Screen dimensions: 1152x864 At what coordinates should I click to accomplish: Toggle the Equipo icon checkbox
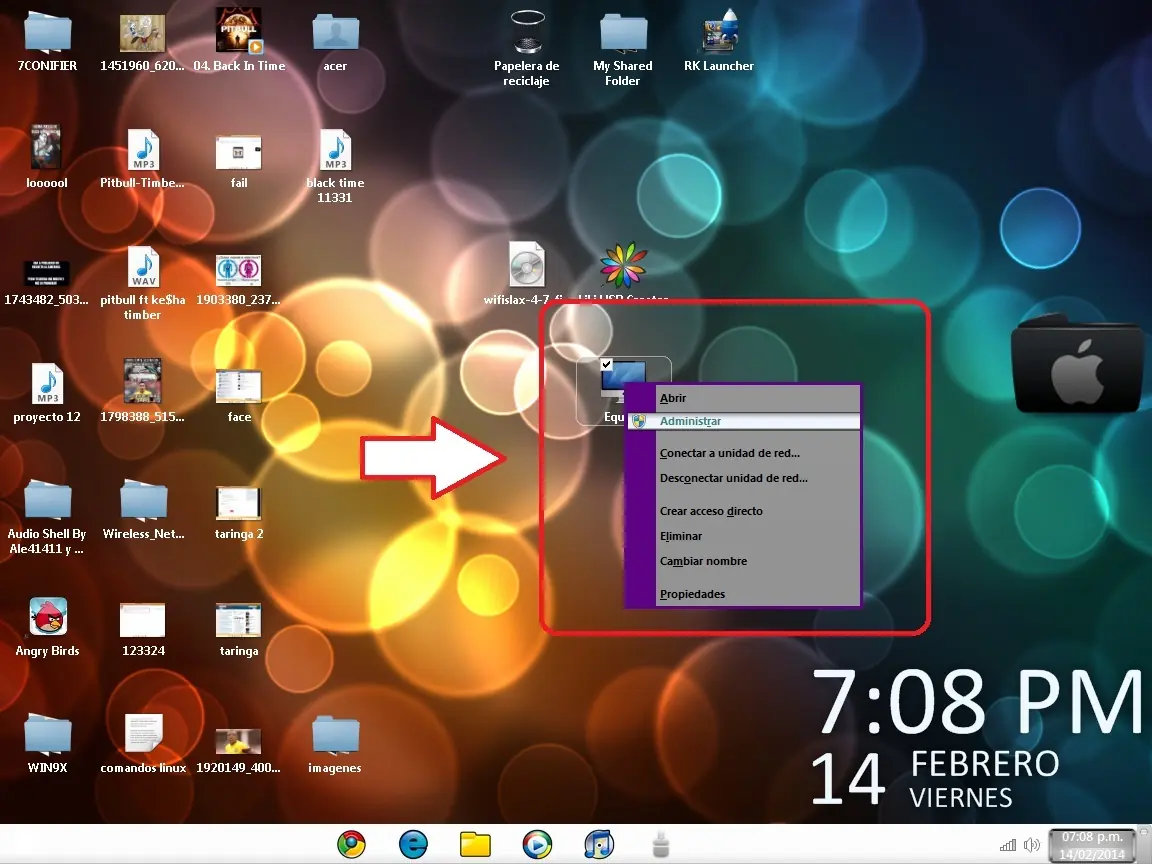pyautogui.click(x=606, y=364)
